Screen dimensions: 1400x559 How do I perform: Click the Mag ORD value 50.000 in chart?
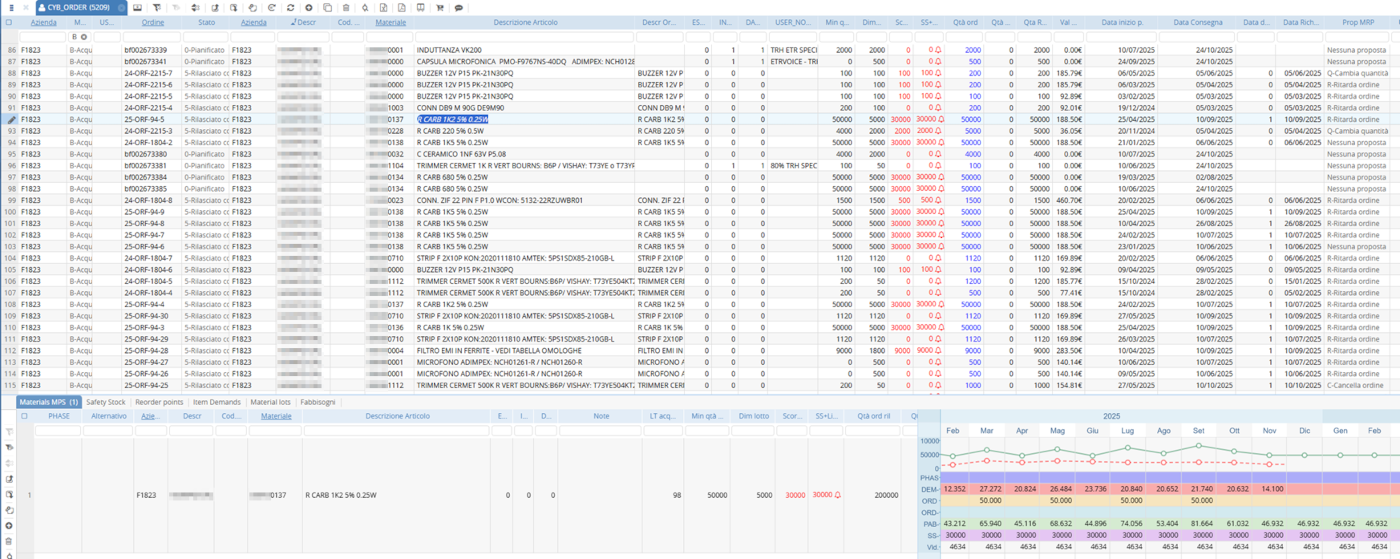pos(1060,500)
